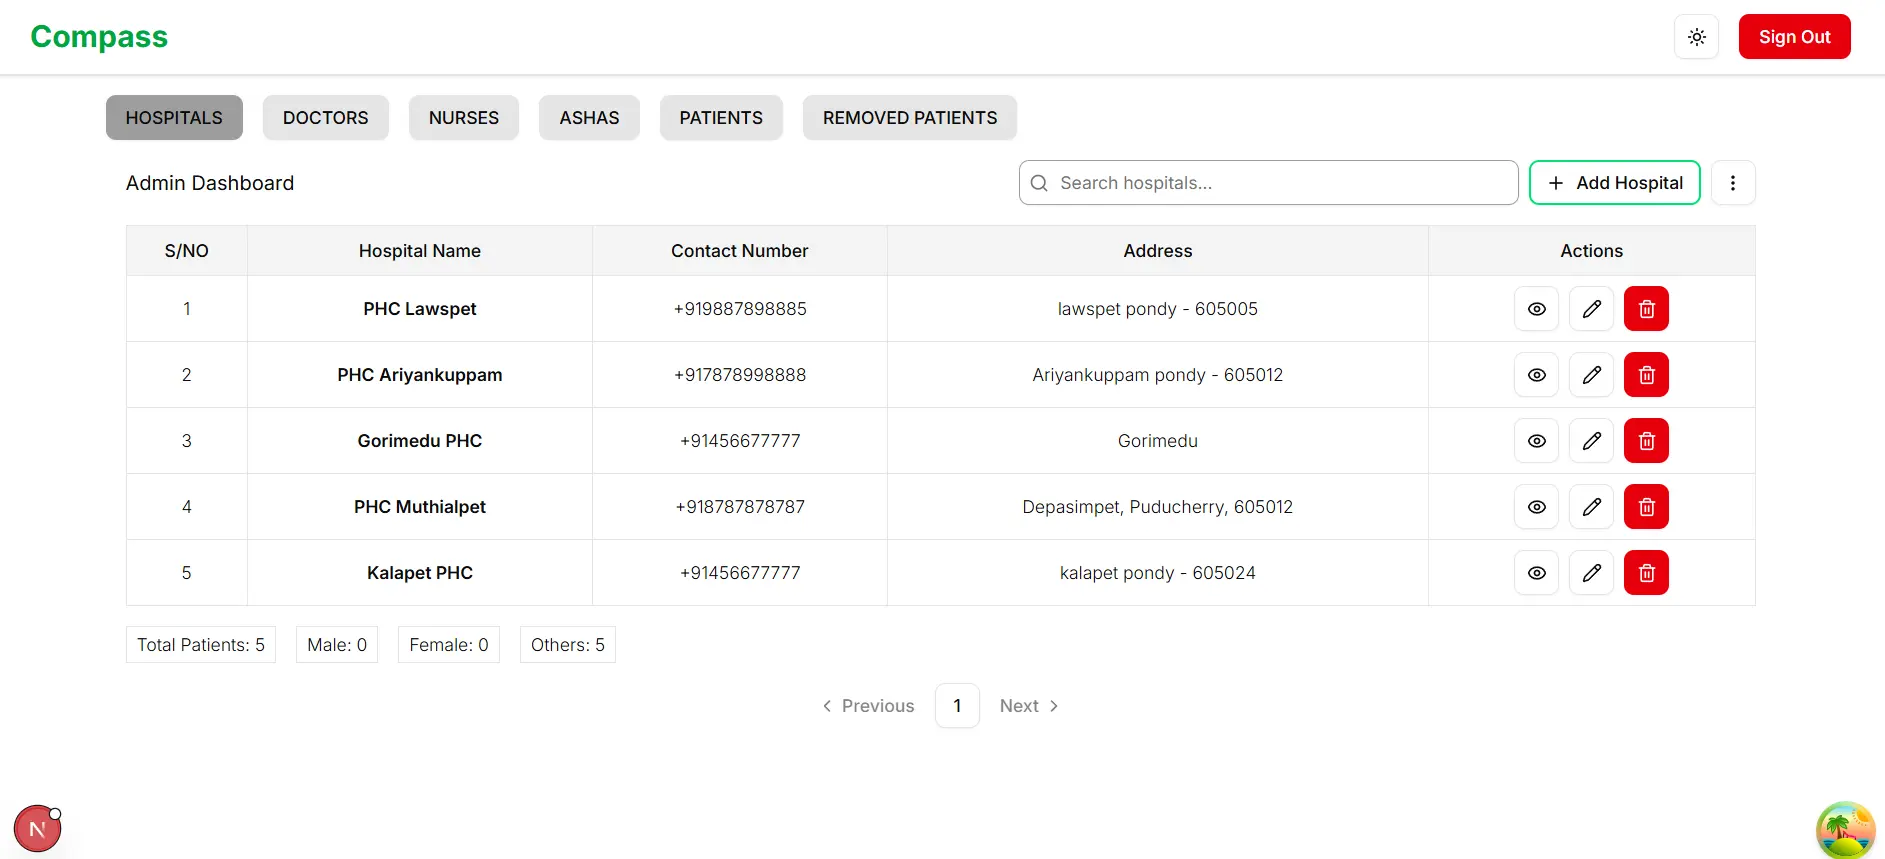The height and width of the screenshot is (859, 1885).
Task: Switch to the HOSPITALS tab
Action: pos(174,118)
